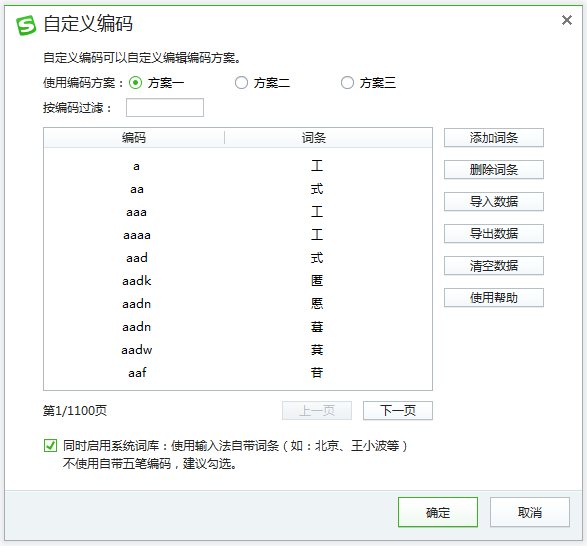Click the 词条 column header

click(314, 137)
